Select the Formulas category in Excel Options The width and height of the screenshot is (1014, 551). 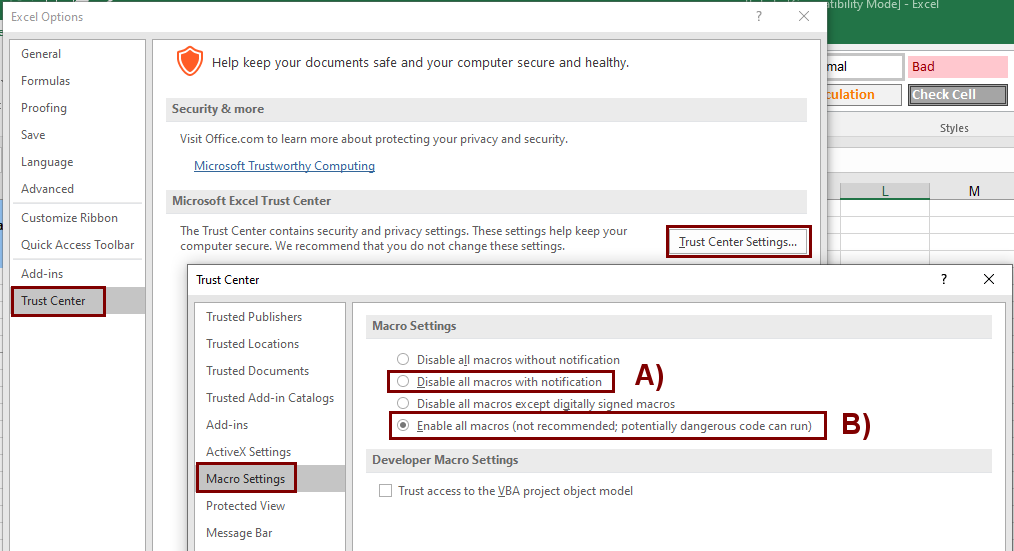pyautogui.click(x=45, y=81)
